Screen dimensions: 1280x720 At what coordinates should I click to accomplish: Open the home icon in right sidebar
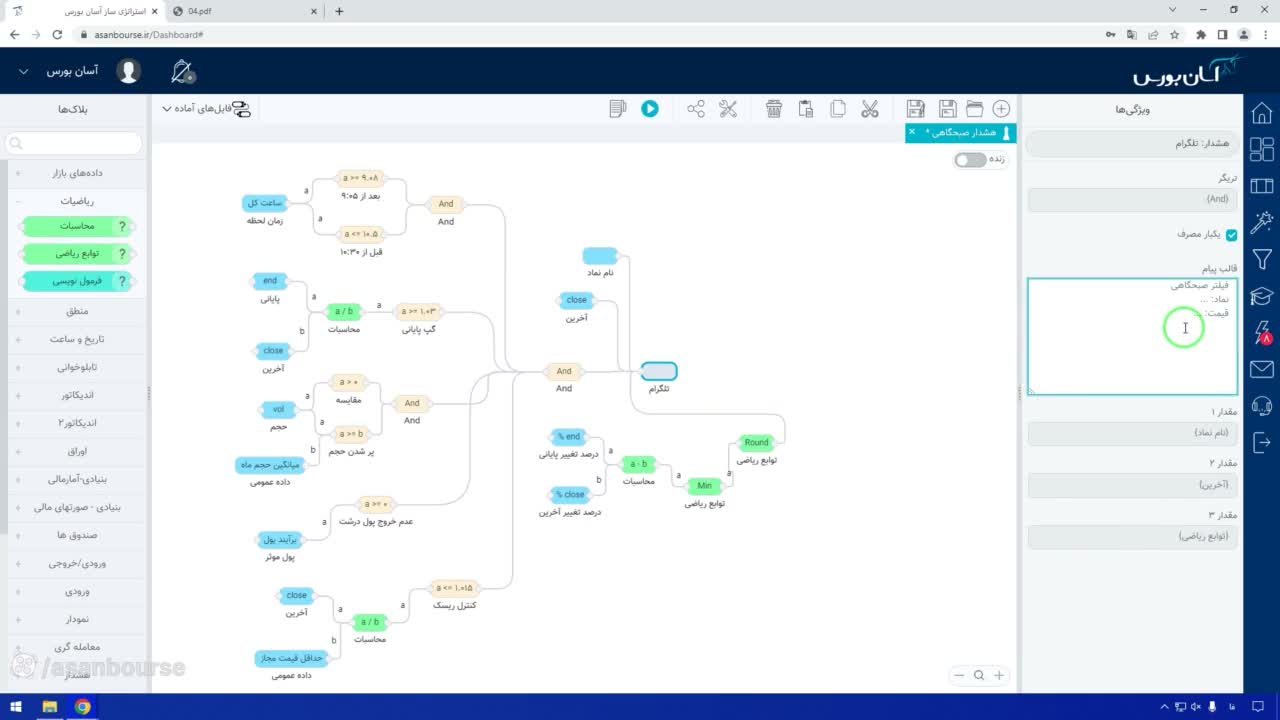pyautogui.click(x=1262, y=112)
